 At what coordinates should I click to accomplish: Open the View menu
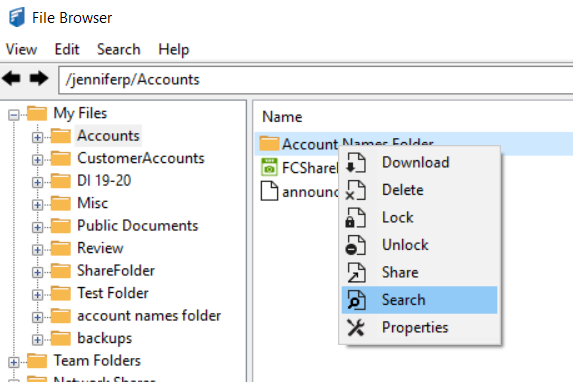click(21, 49)
